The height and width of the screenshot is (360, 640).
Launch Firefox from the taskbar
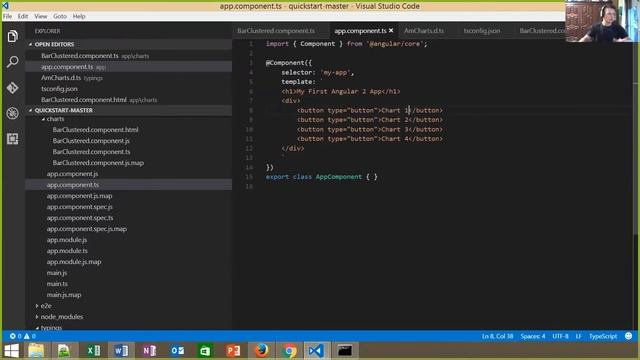(261, 351)
